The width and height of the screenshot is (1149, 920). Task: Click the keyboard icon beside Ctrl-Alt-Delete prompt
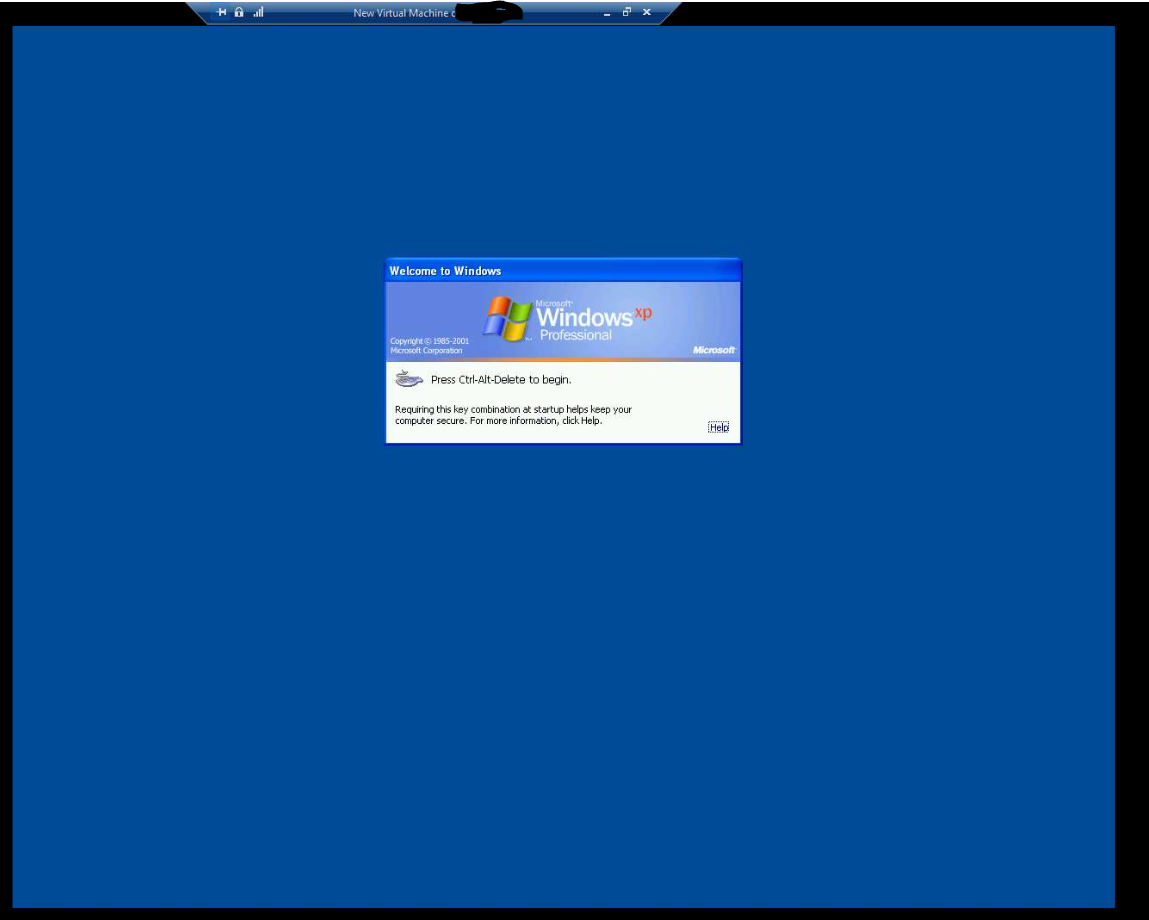[409, 379]
